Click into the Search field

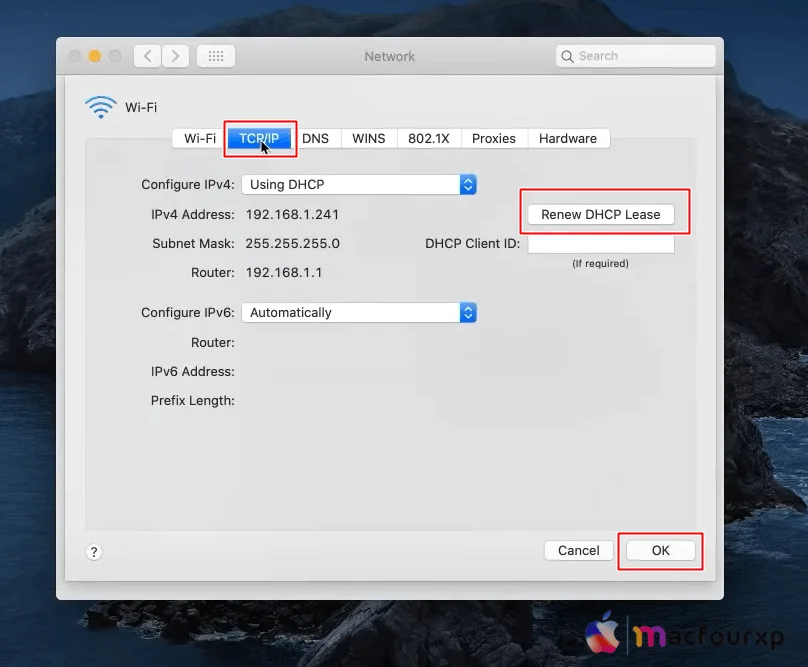636,56
